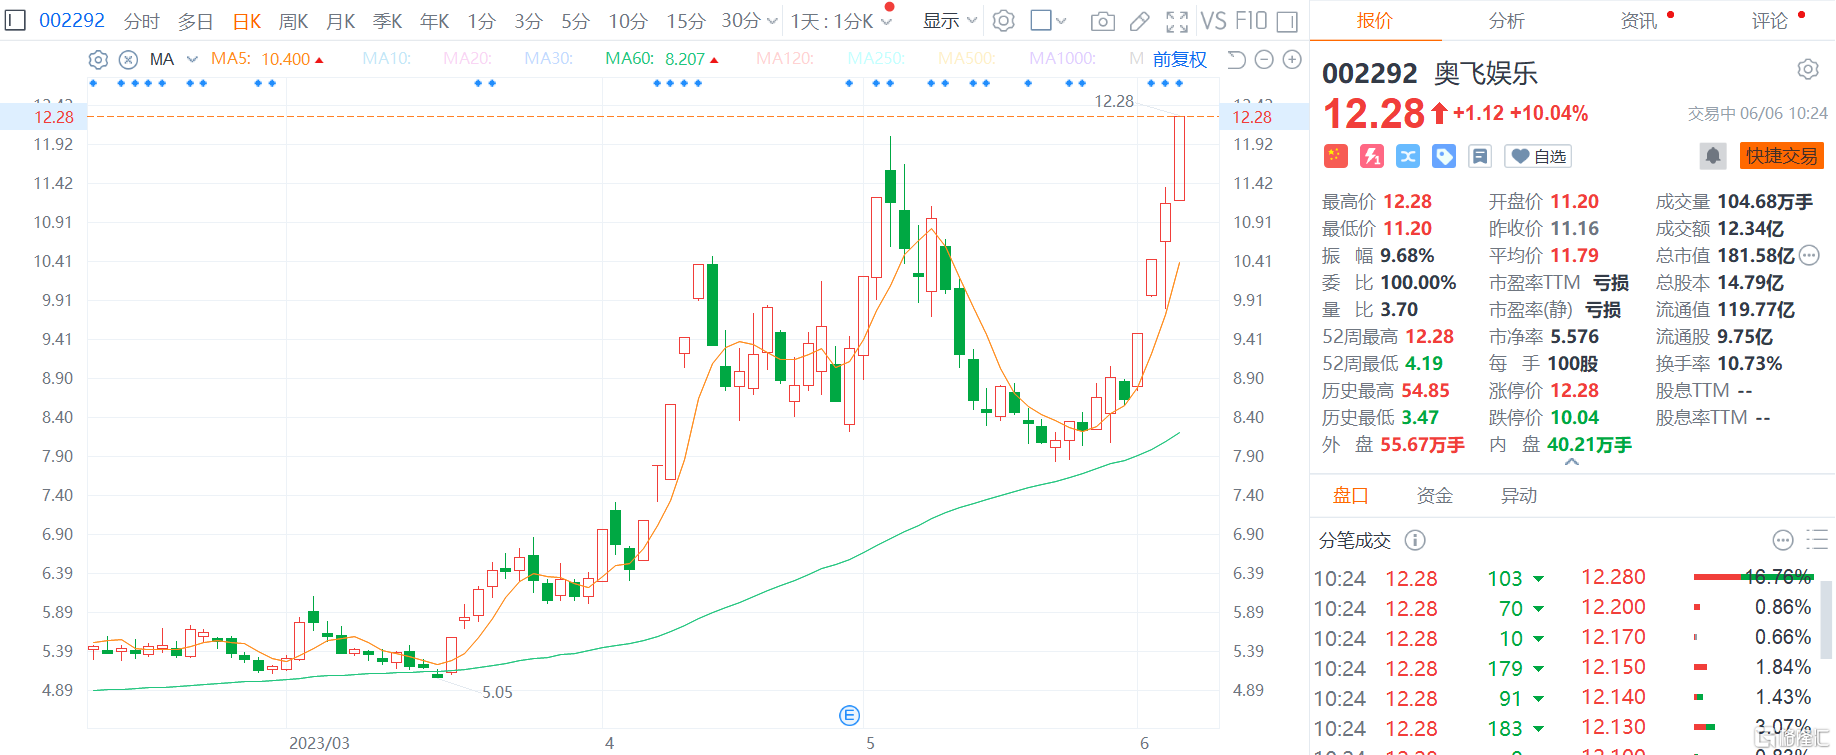The height and width of the screenshot is (755, 1836).
Task: Select 5分 five-minute interval
Action: 575,21
